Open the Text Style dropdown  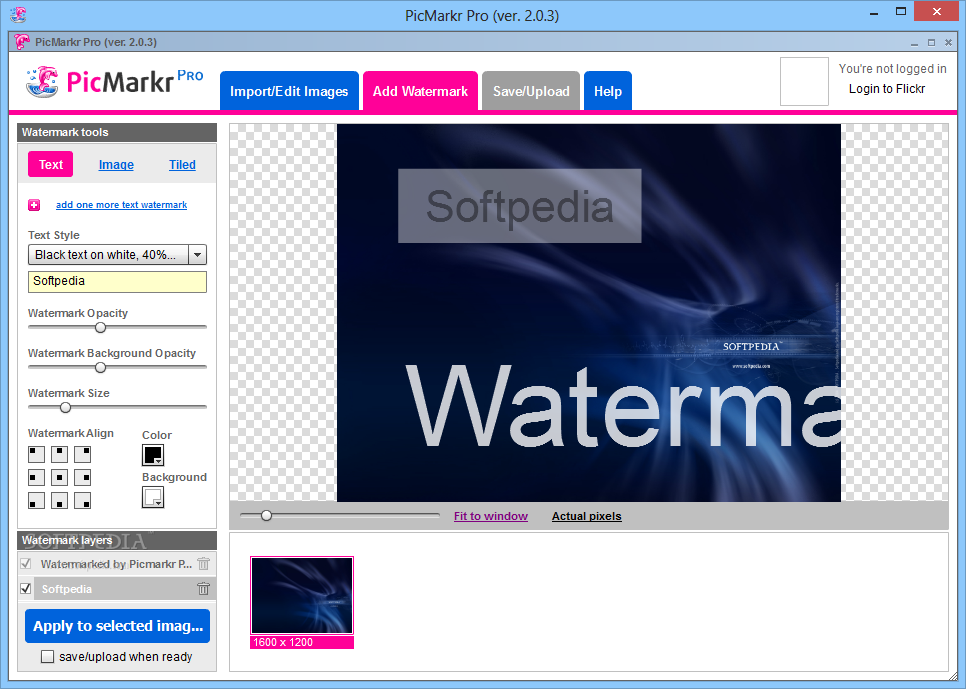tap(197, 255)
